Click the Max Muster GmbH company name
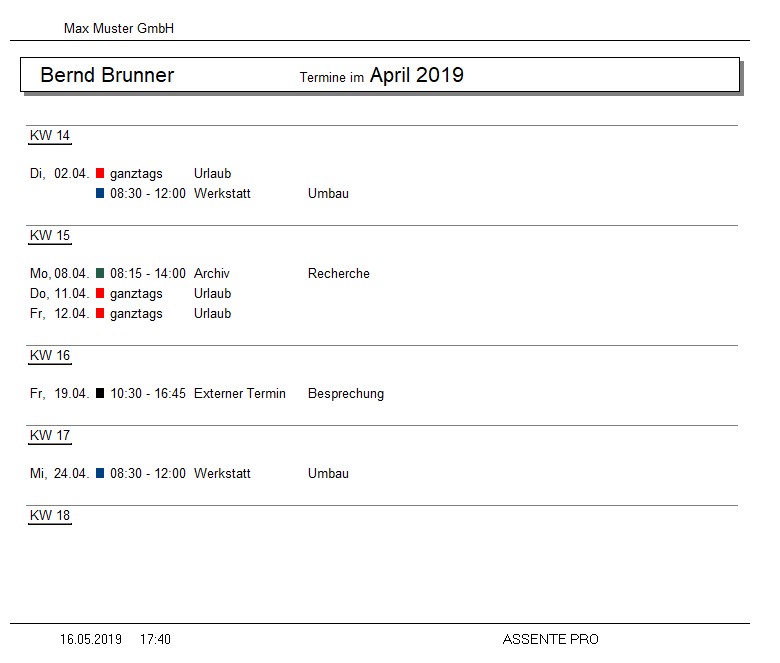Image resolution: width=780 pixels, height=663 pixels. 119,29
